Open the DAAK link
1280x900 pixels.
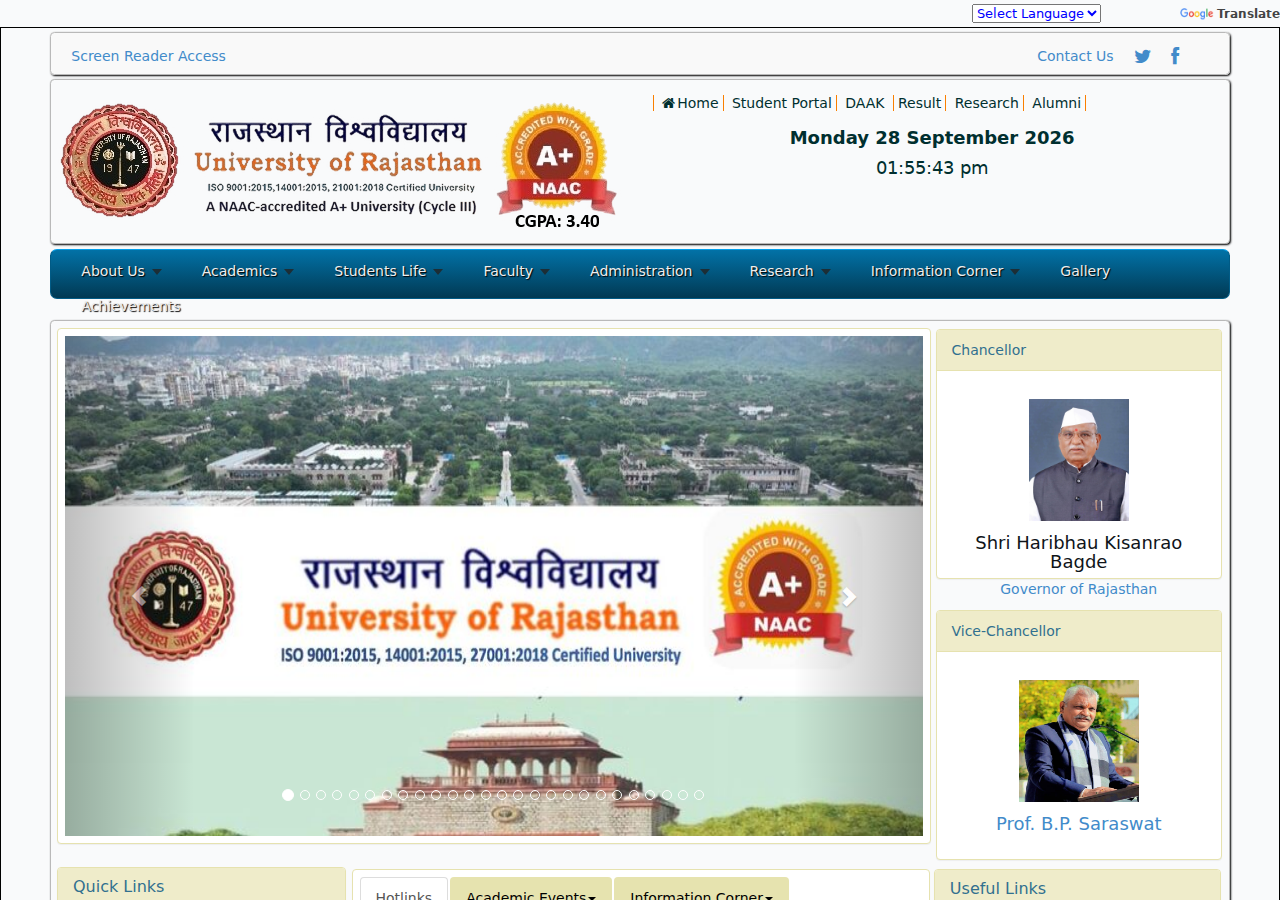pos(865,103)
